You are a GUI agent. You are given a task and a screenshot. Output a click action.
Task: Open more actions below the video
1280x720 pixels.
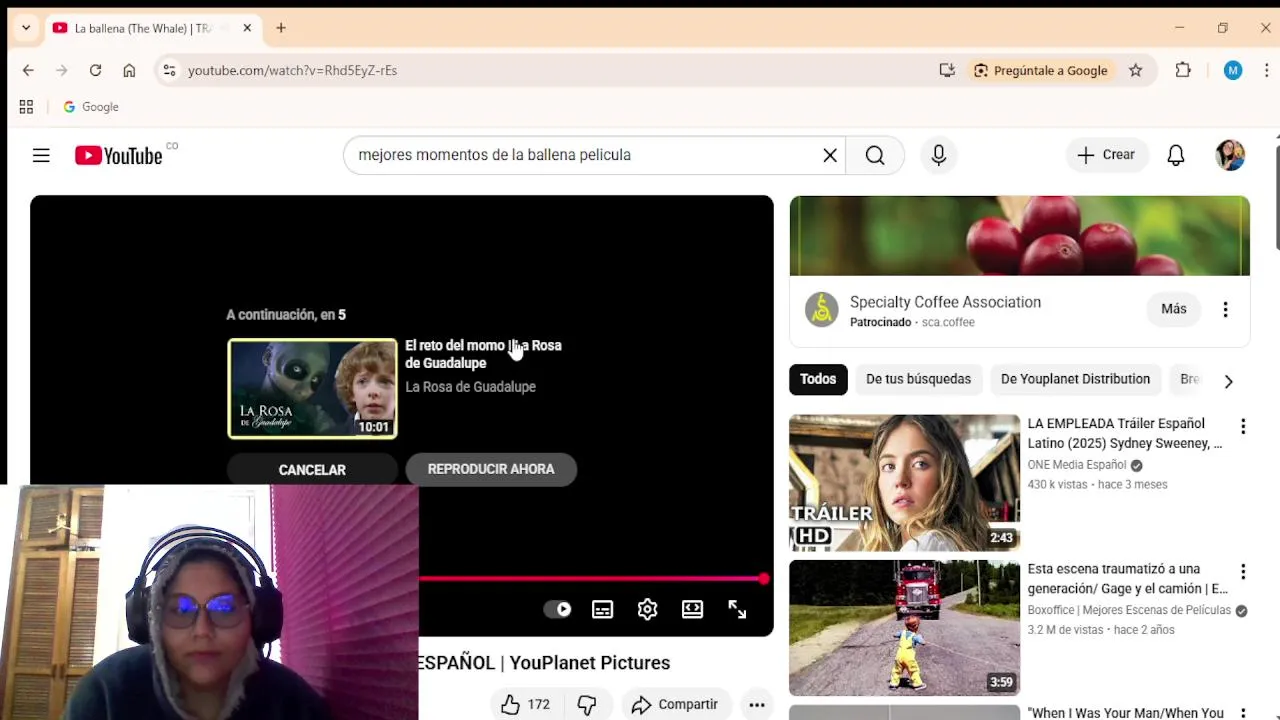757,704
